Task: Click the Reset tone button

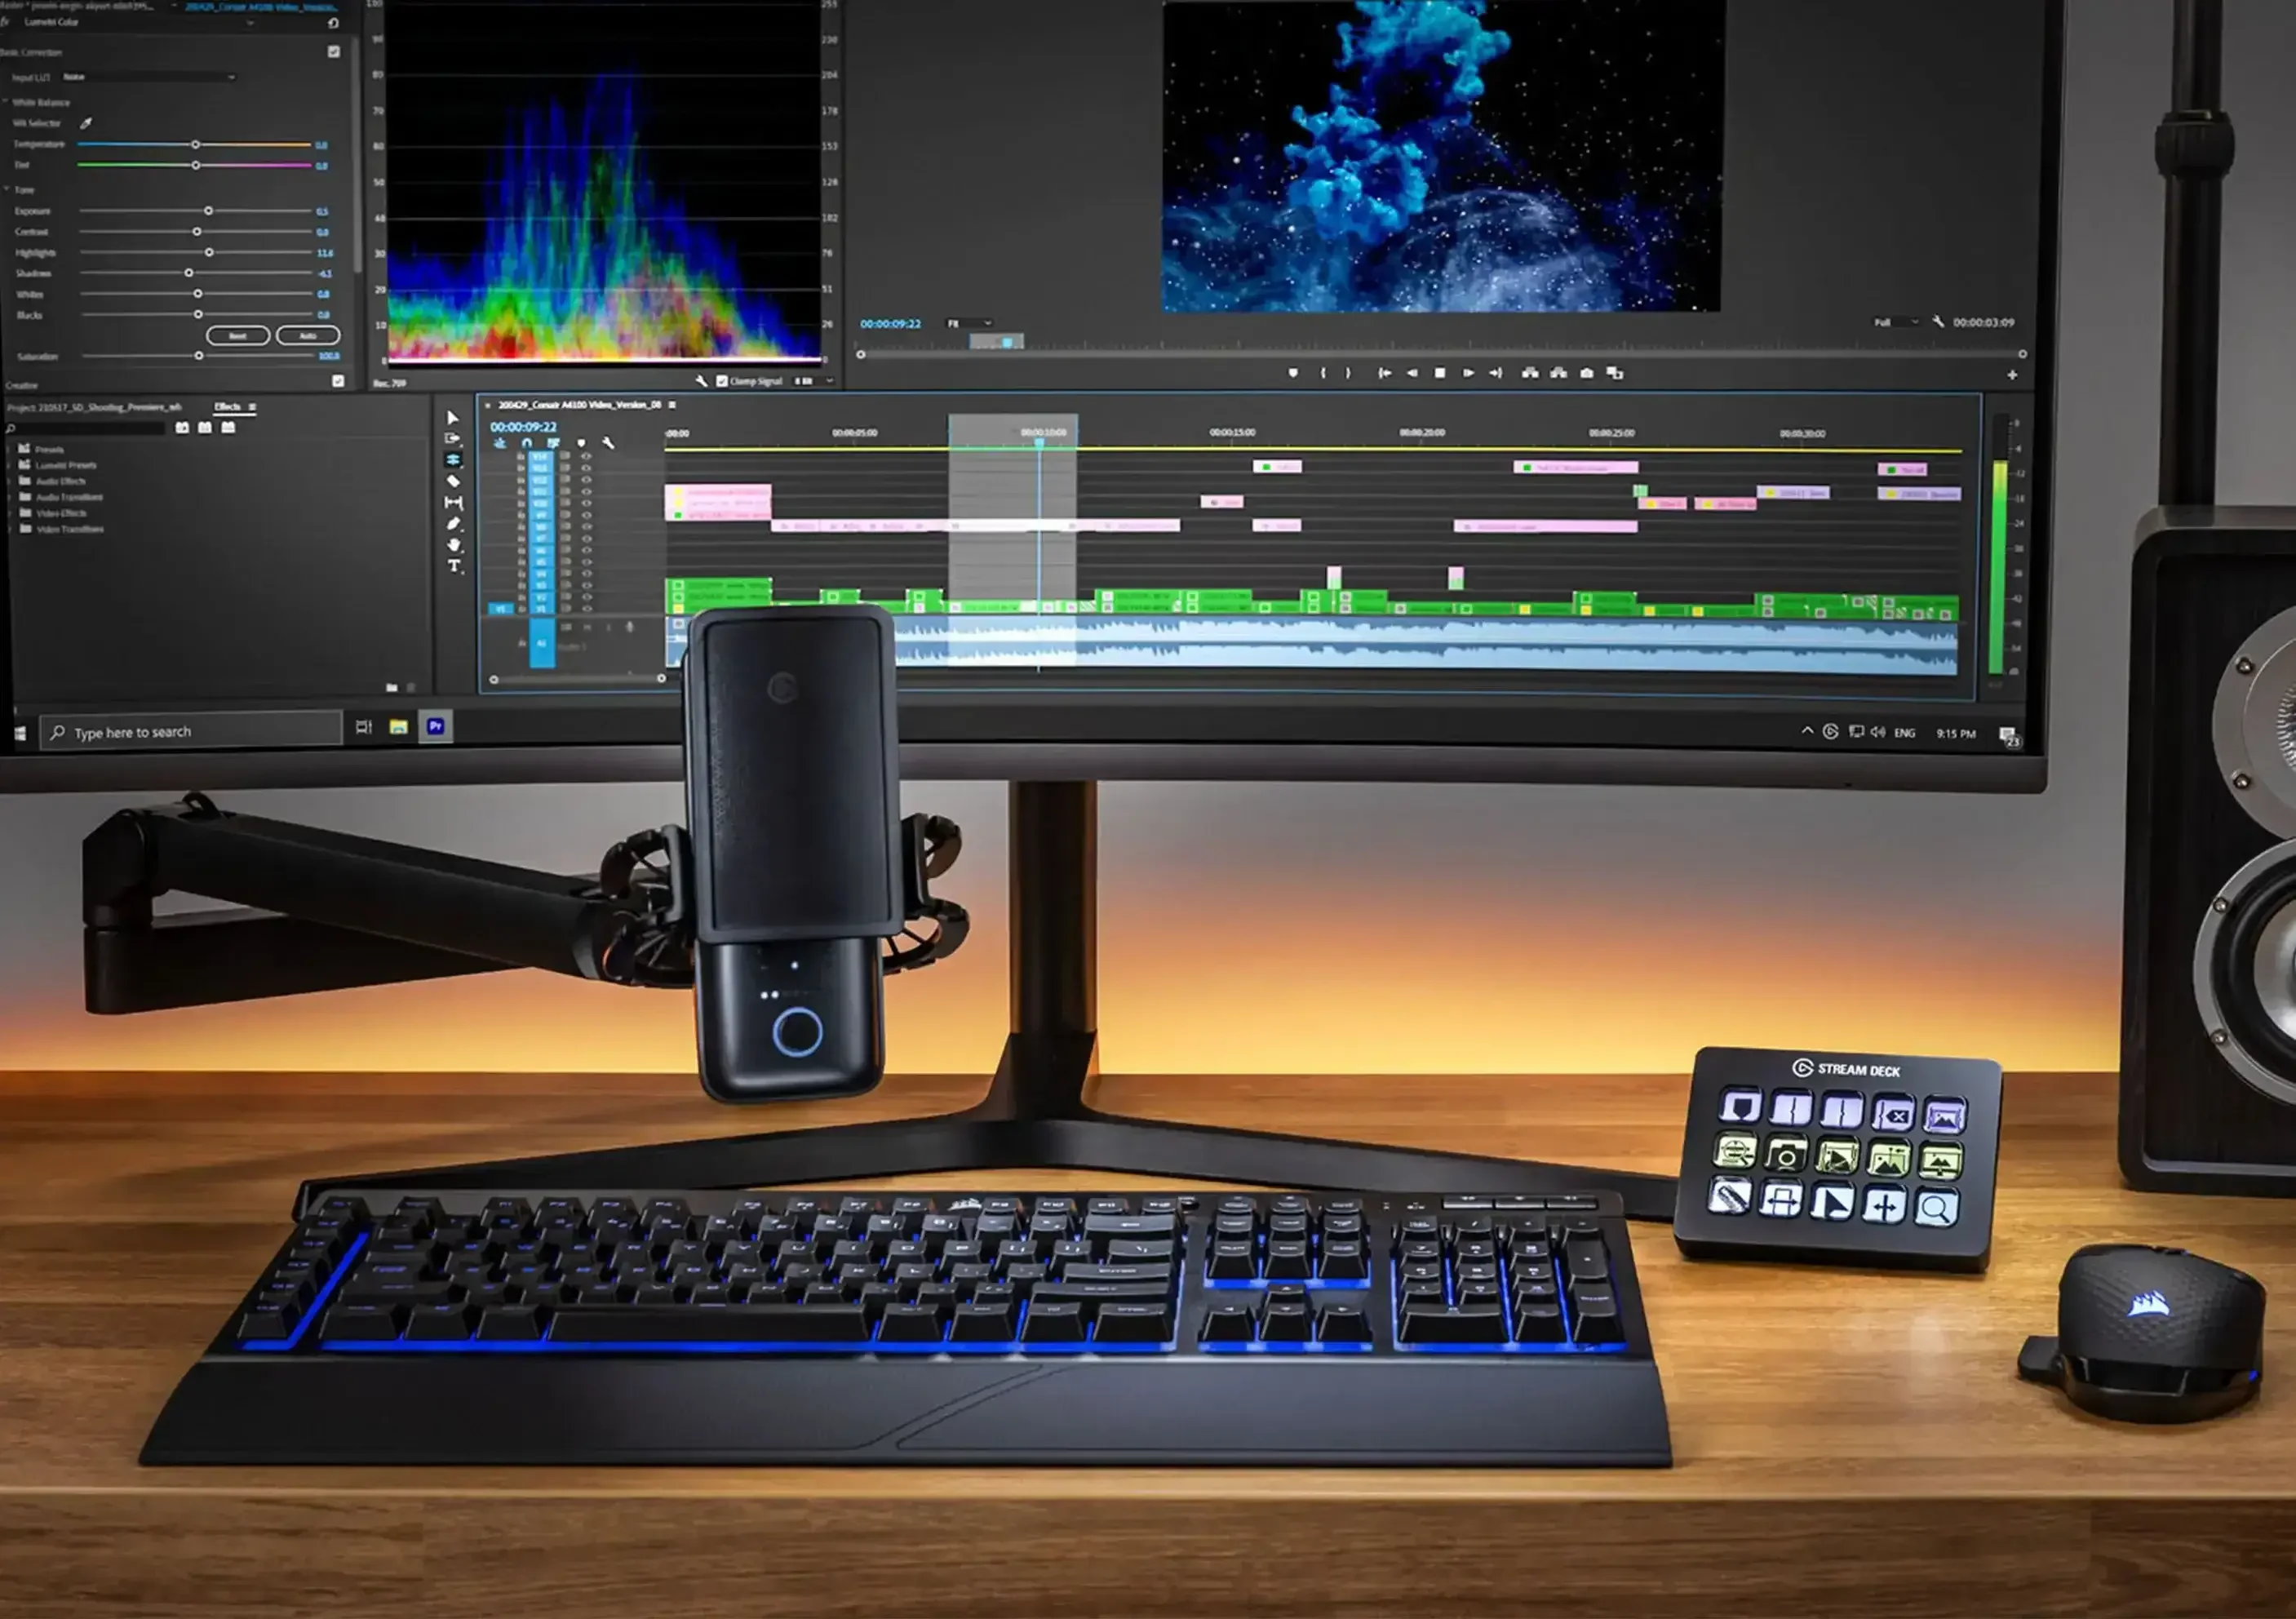Action: (237, 335)
